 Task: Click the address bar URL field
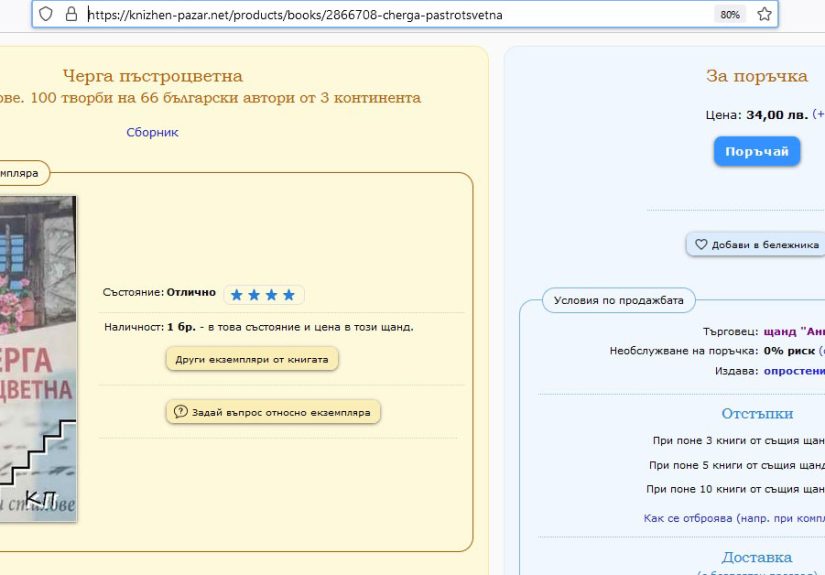(400, 15)
